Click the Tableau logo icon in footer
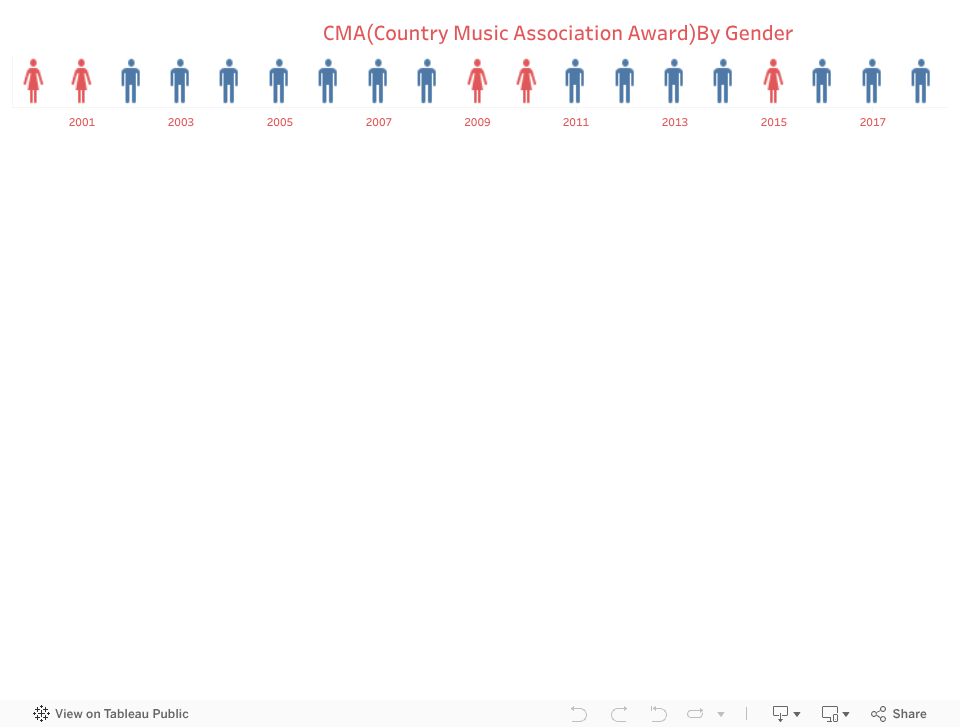Image resolution: width=960 pixels, height=727 pixels. pos(41,714)
